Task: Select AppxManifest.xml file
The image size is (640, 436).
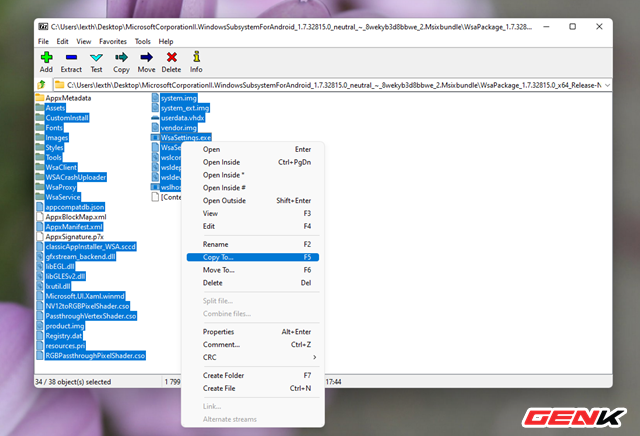Action: [74, 227]
